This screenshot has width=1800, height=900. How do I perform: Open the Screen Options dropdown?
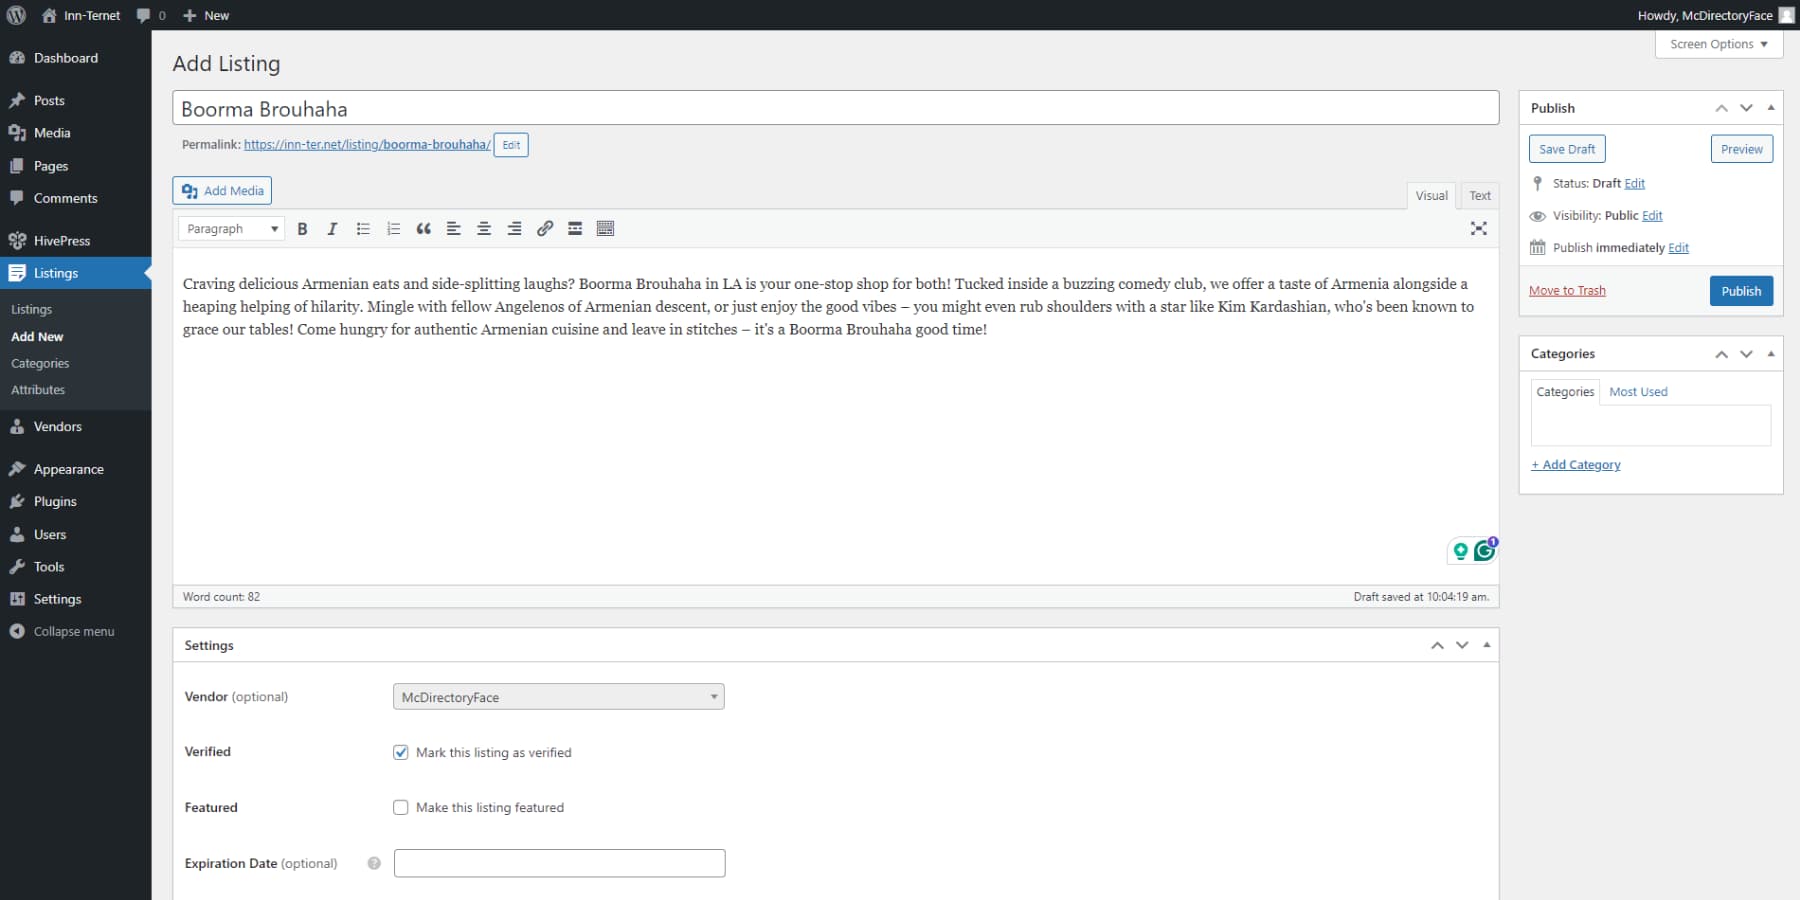pos(1717,44)
